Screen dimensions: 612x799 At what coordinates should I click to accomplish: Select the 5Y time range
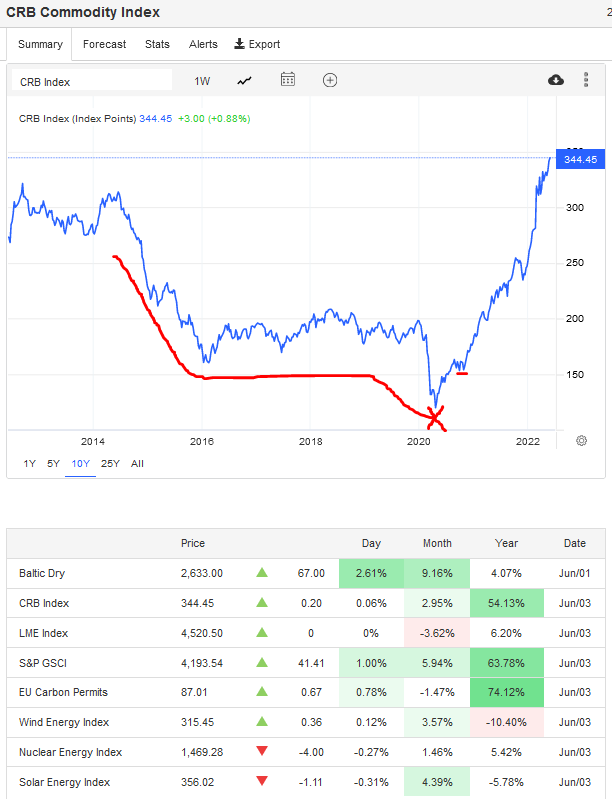[x=54, y=464]
